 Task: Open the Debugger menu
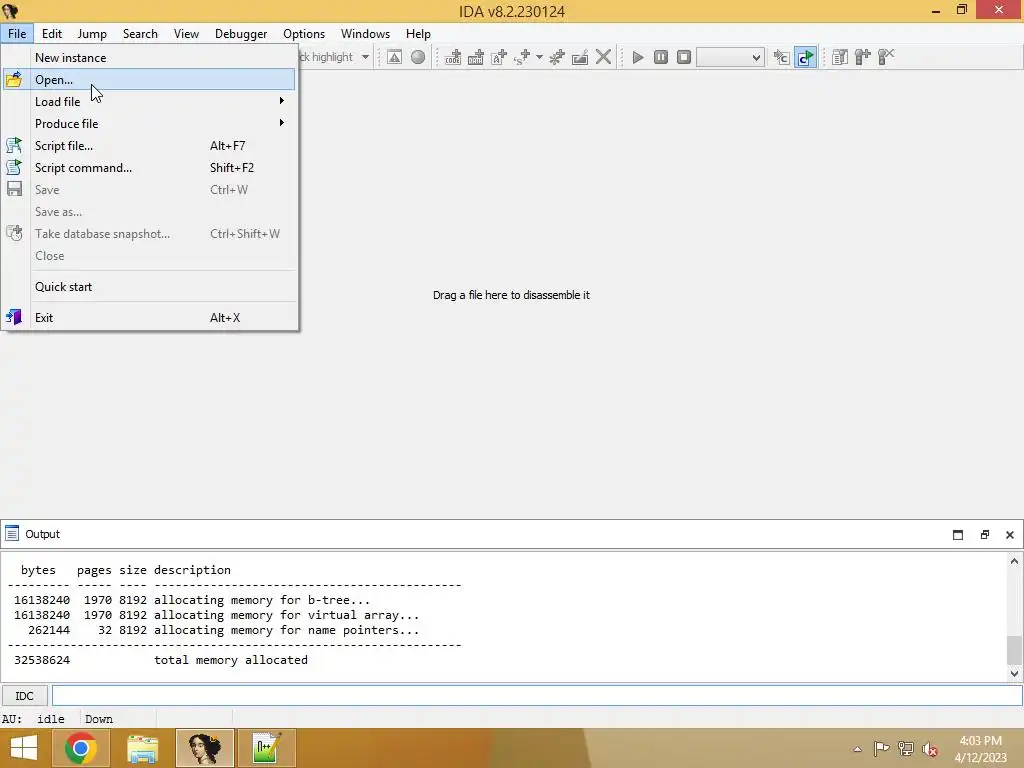coord(241,33)
